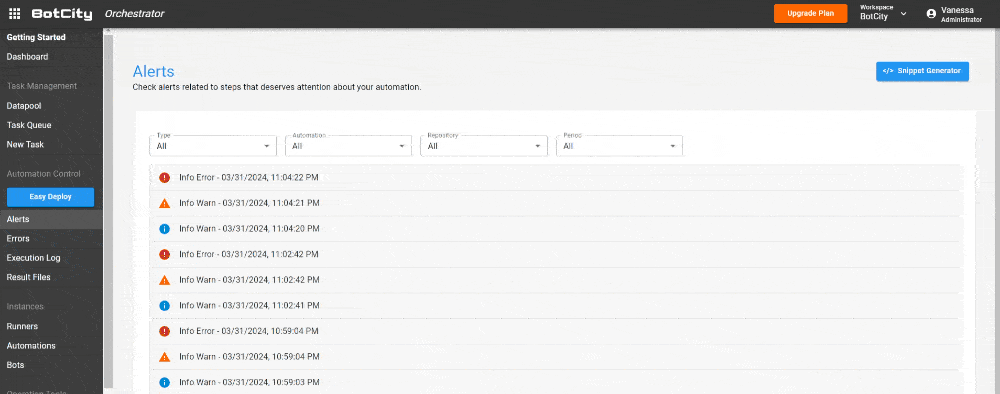This screenshot has height=394, width=1000.
Task: Click the Snippet Generator button
Action: tap(922, 71)
